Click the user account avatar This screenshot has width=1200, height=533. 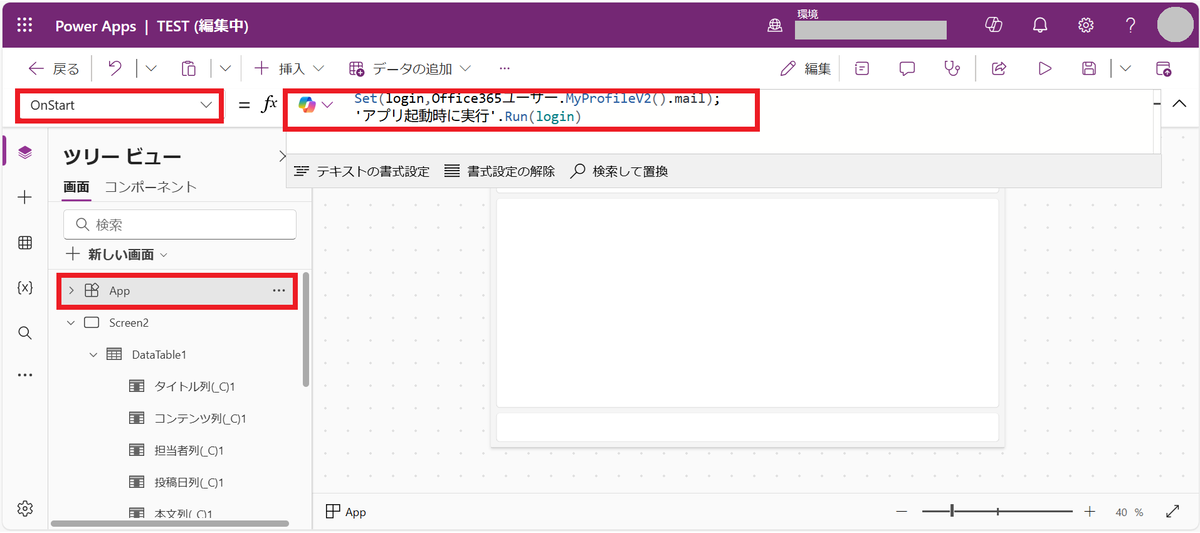1175,25
